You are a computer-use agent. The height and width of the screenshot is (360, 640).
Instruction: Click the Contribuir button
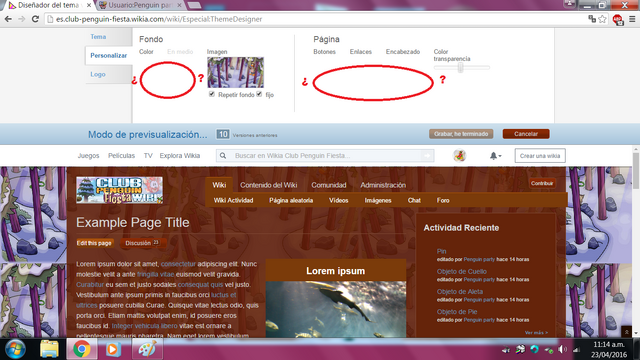pos(542,183)
